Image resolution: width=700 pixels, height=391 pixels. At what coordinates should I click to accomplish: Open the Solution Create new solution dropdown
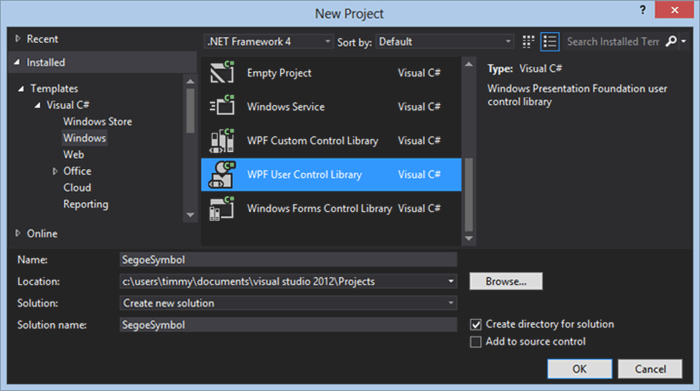click(288, 303)
